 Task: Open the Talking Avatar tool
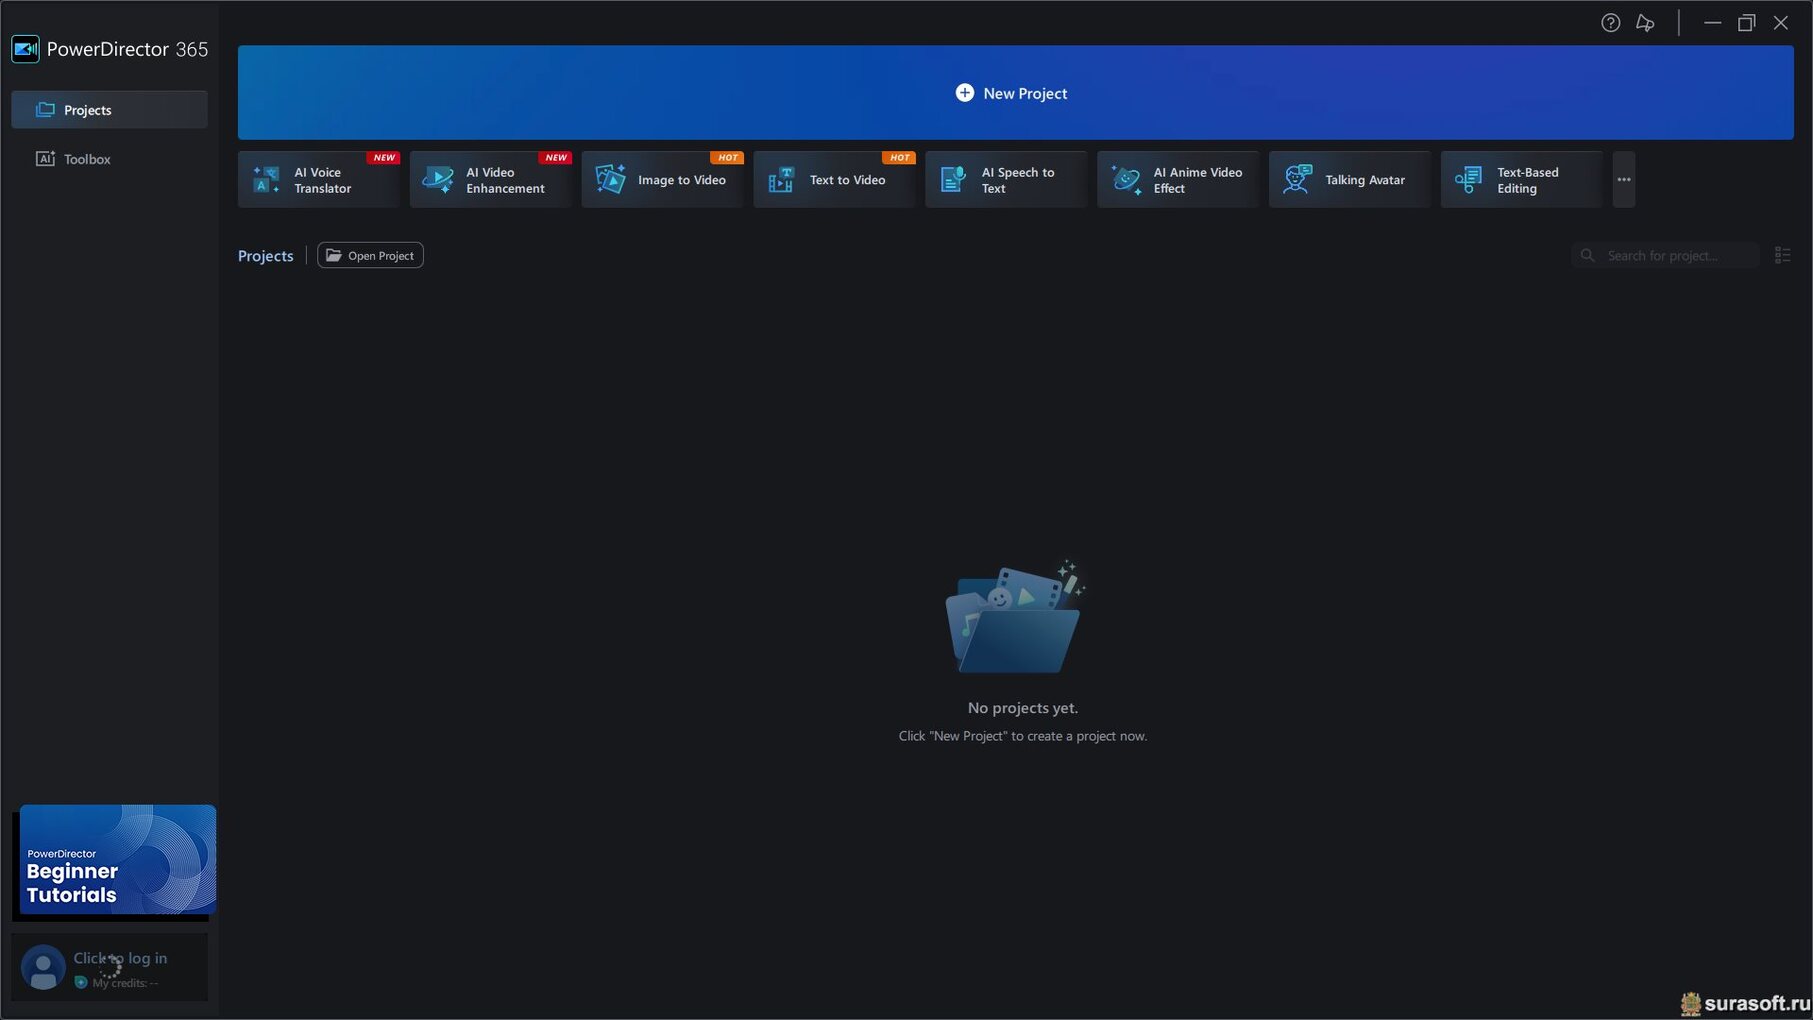1350,180
